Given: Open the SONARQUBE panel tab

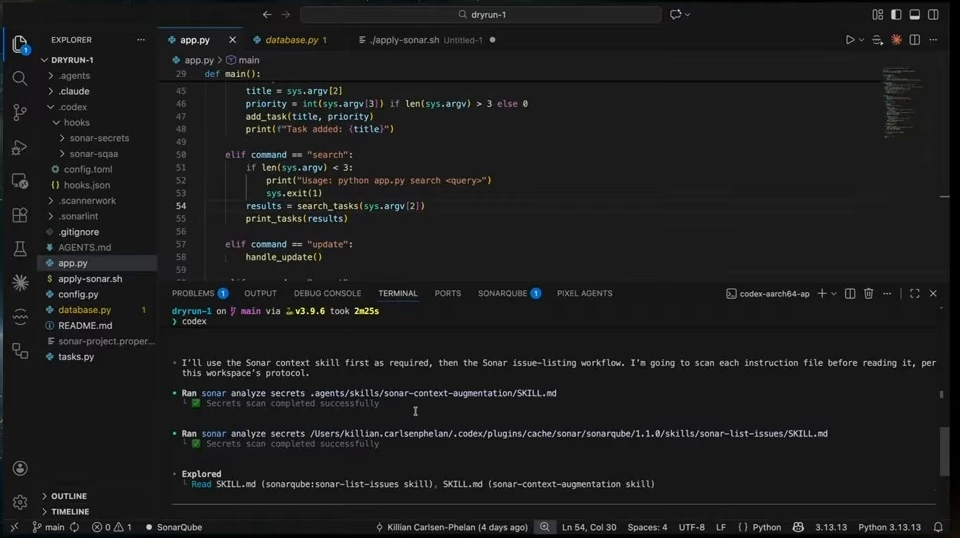Looking at the screenshot, I should [x=509, y=293].
